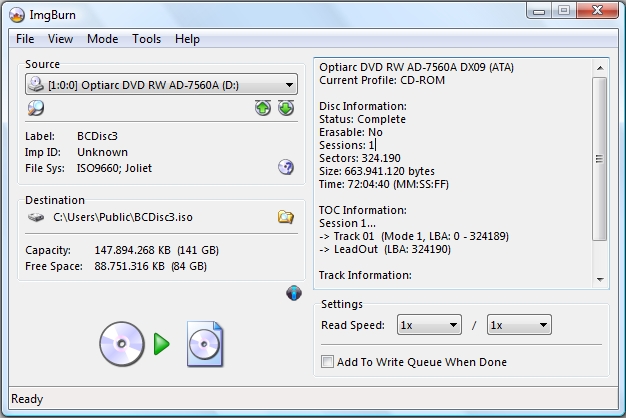Click the view media information magnifier icon
This screenshot has width=626, height=418.
point(36,108)
